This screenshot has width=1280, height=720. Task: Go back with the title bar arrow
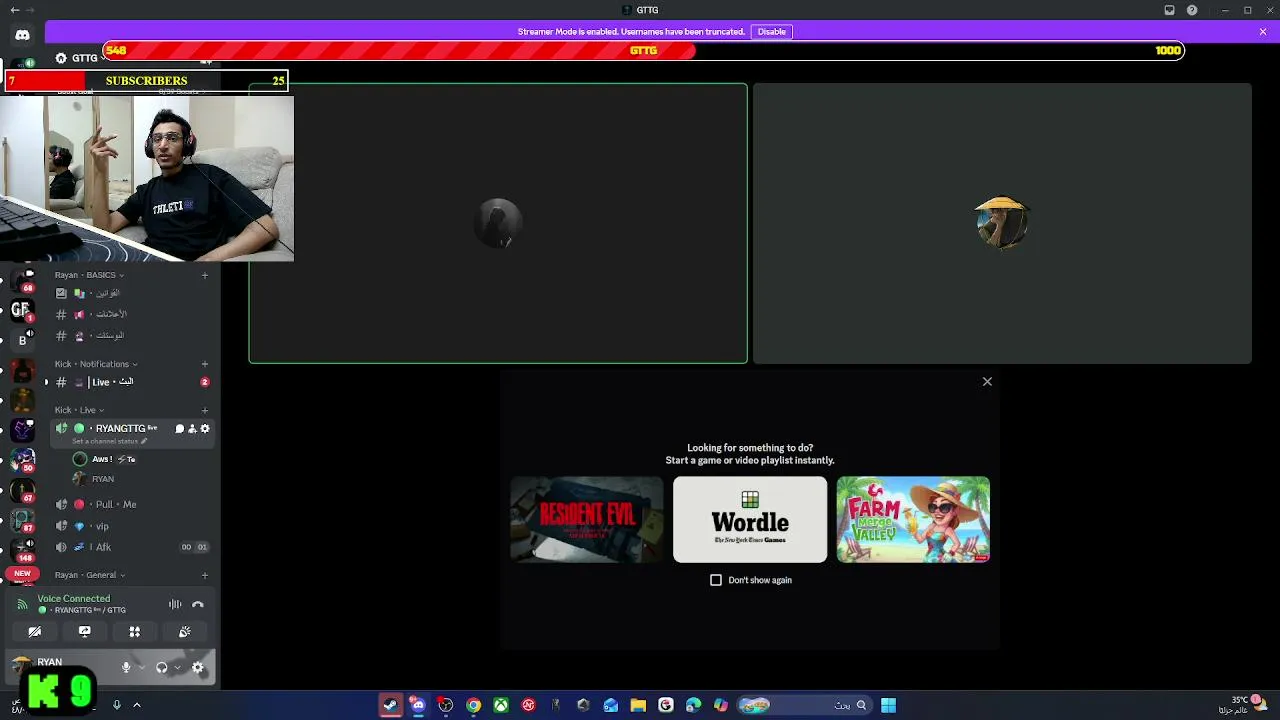[x=14, y=10]
